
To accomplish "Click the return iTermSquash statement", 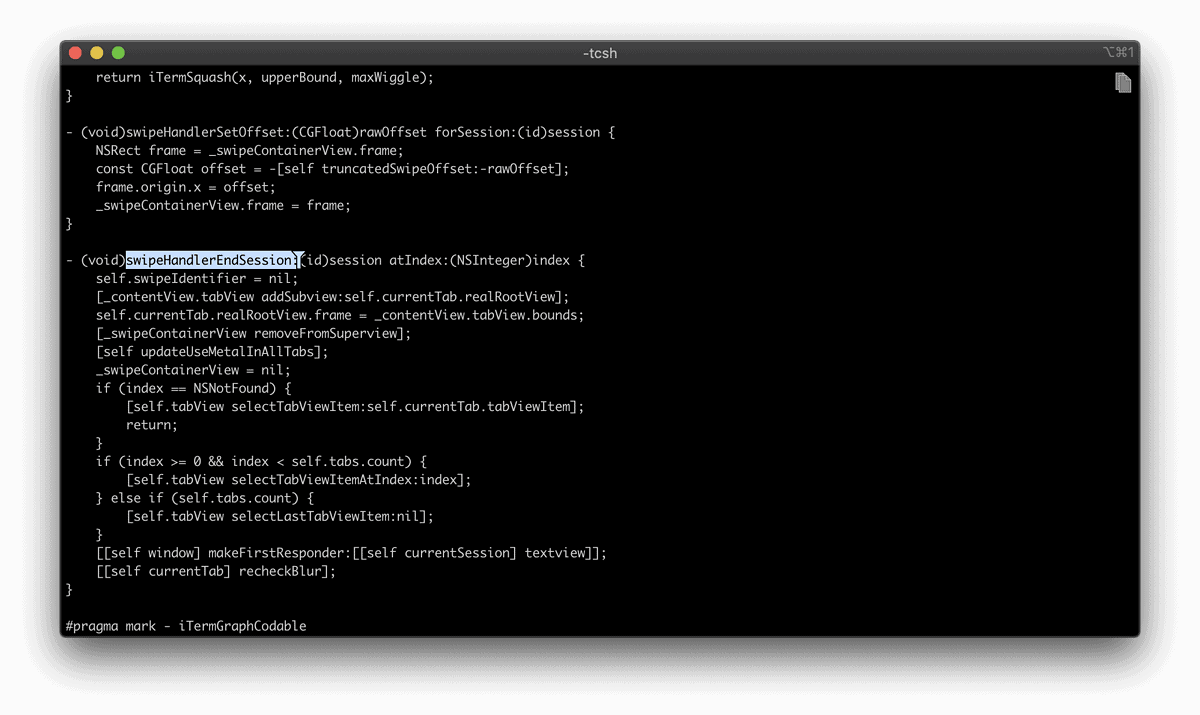I will pyautogui.click(x=262, y=76).
